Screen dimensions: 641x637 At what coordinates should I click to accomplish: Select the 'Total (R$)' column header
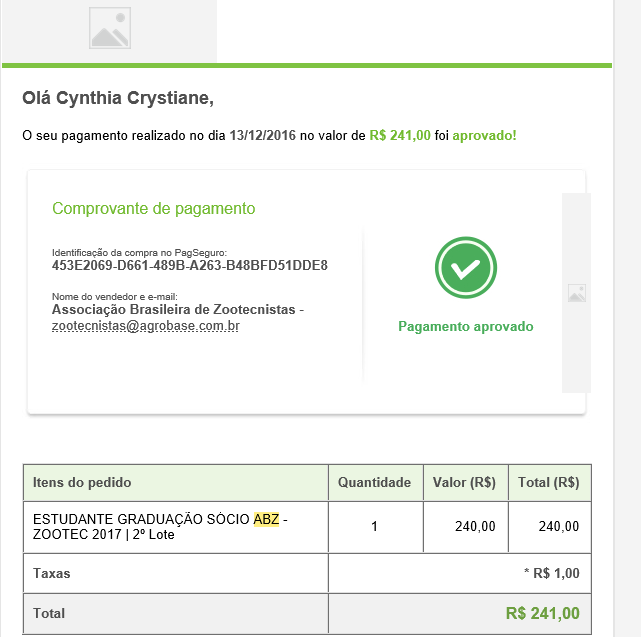tap(549, 482)
